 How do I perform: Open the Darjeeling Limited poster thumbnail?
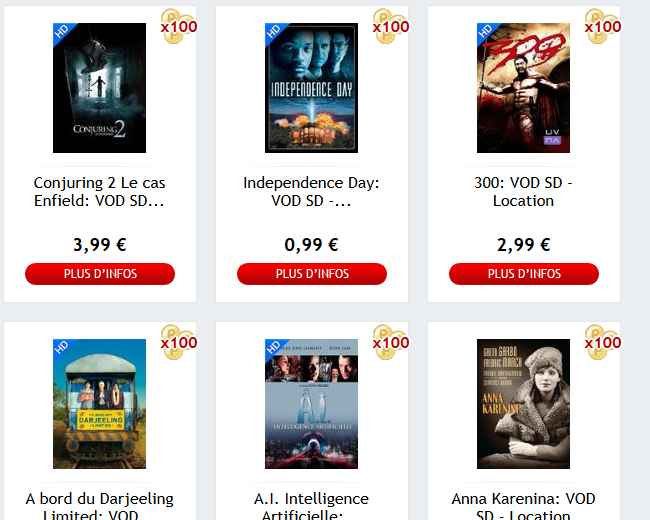pos(99,404)
